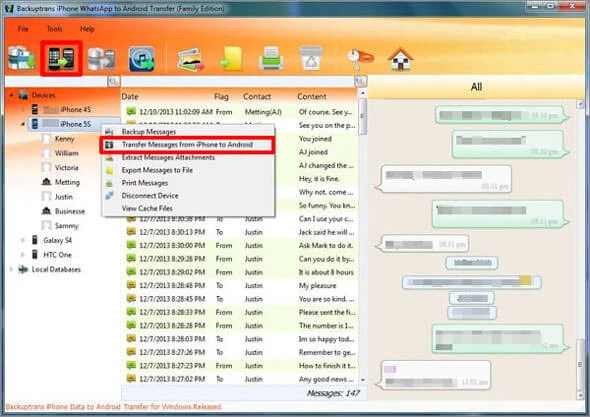Open the Tools menu

pyautogui.click(x=55, y=29)
